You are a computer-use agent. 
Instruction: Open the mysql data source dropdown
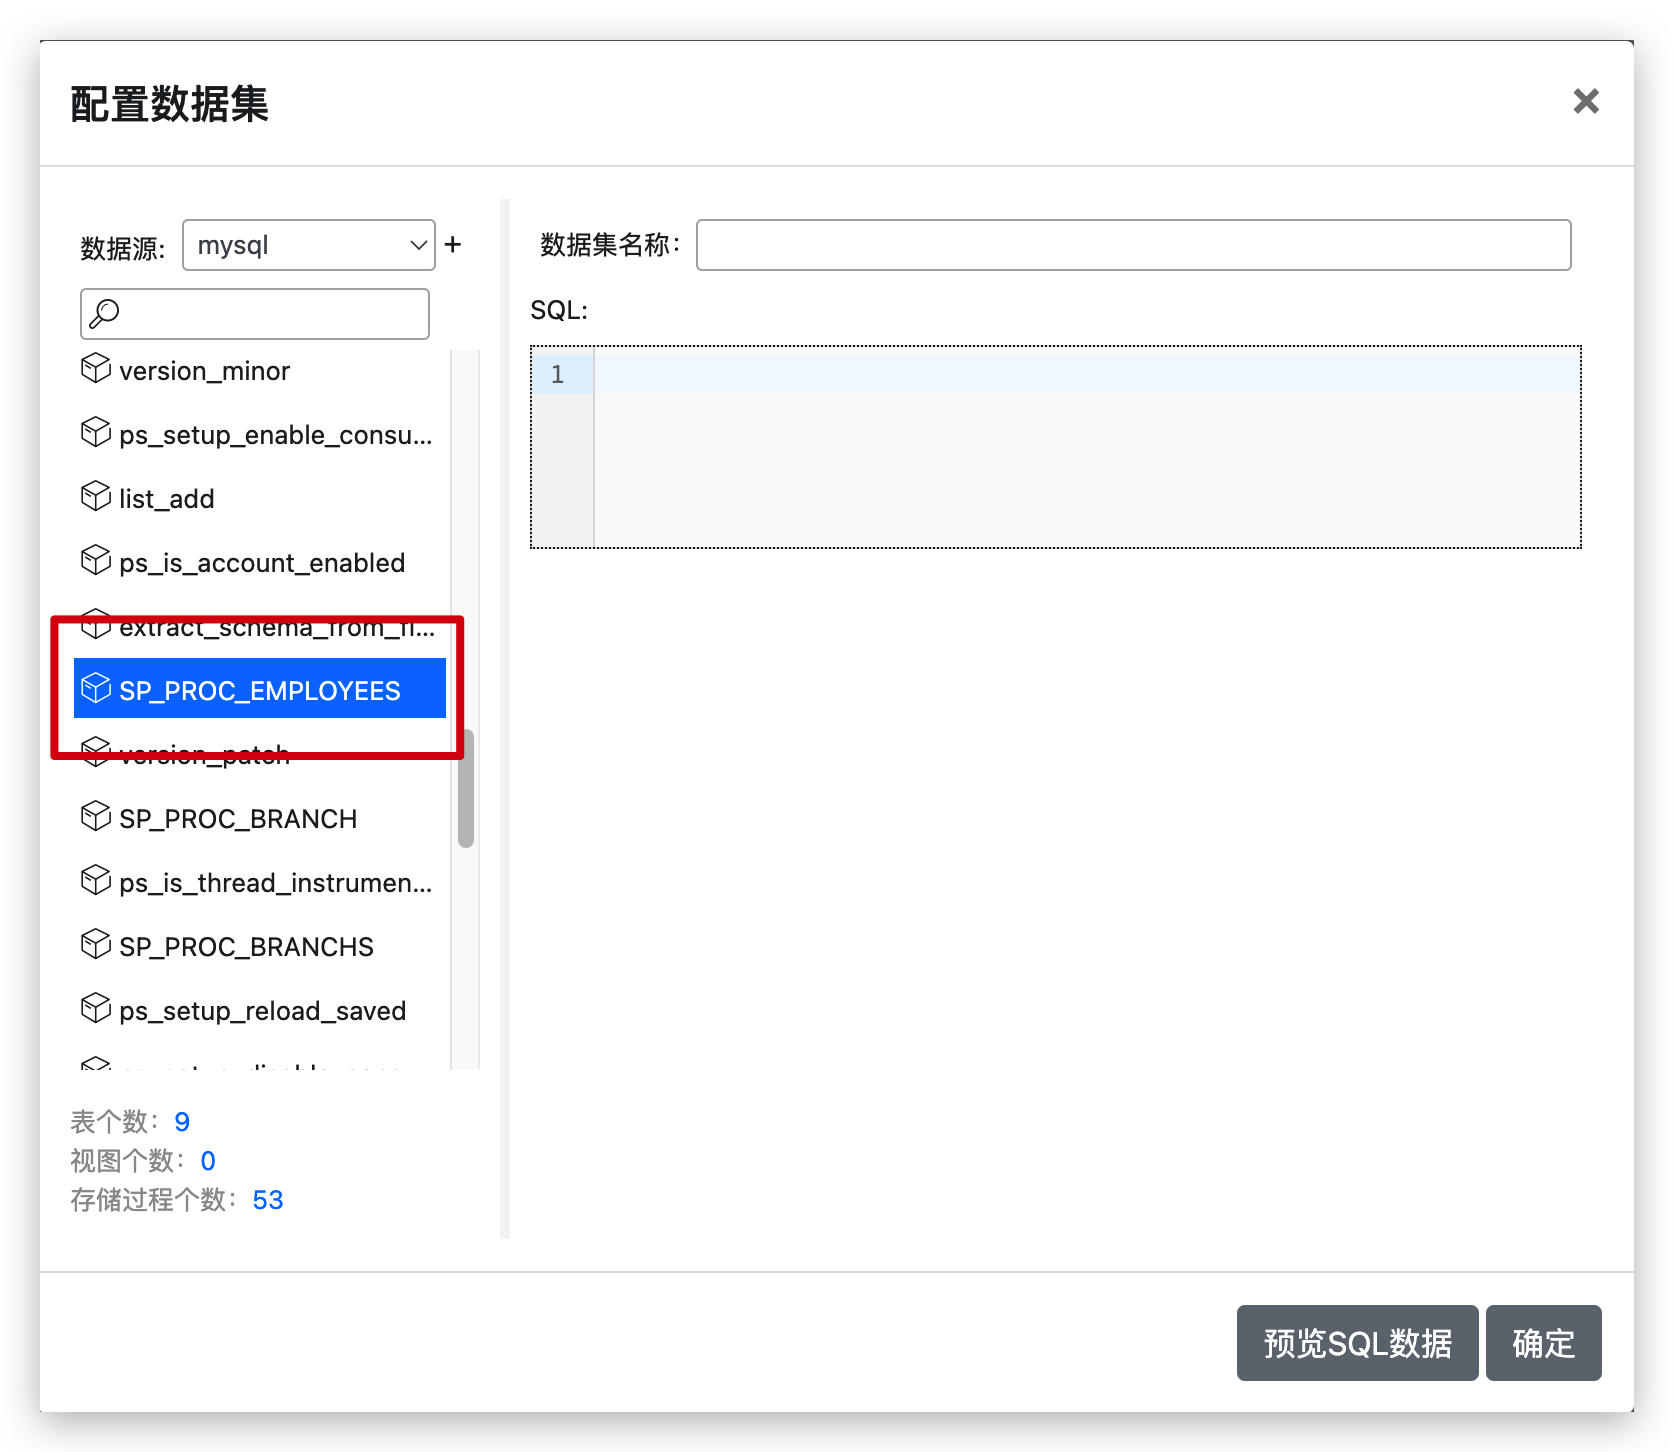point(308,245)
